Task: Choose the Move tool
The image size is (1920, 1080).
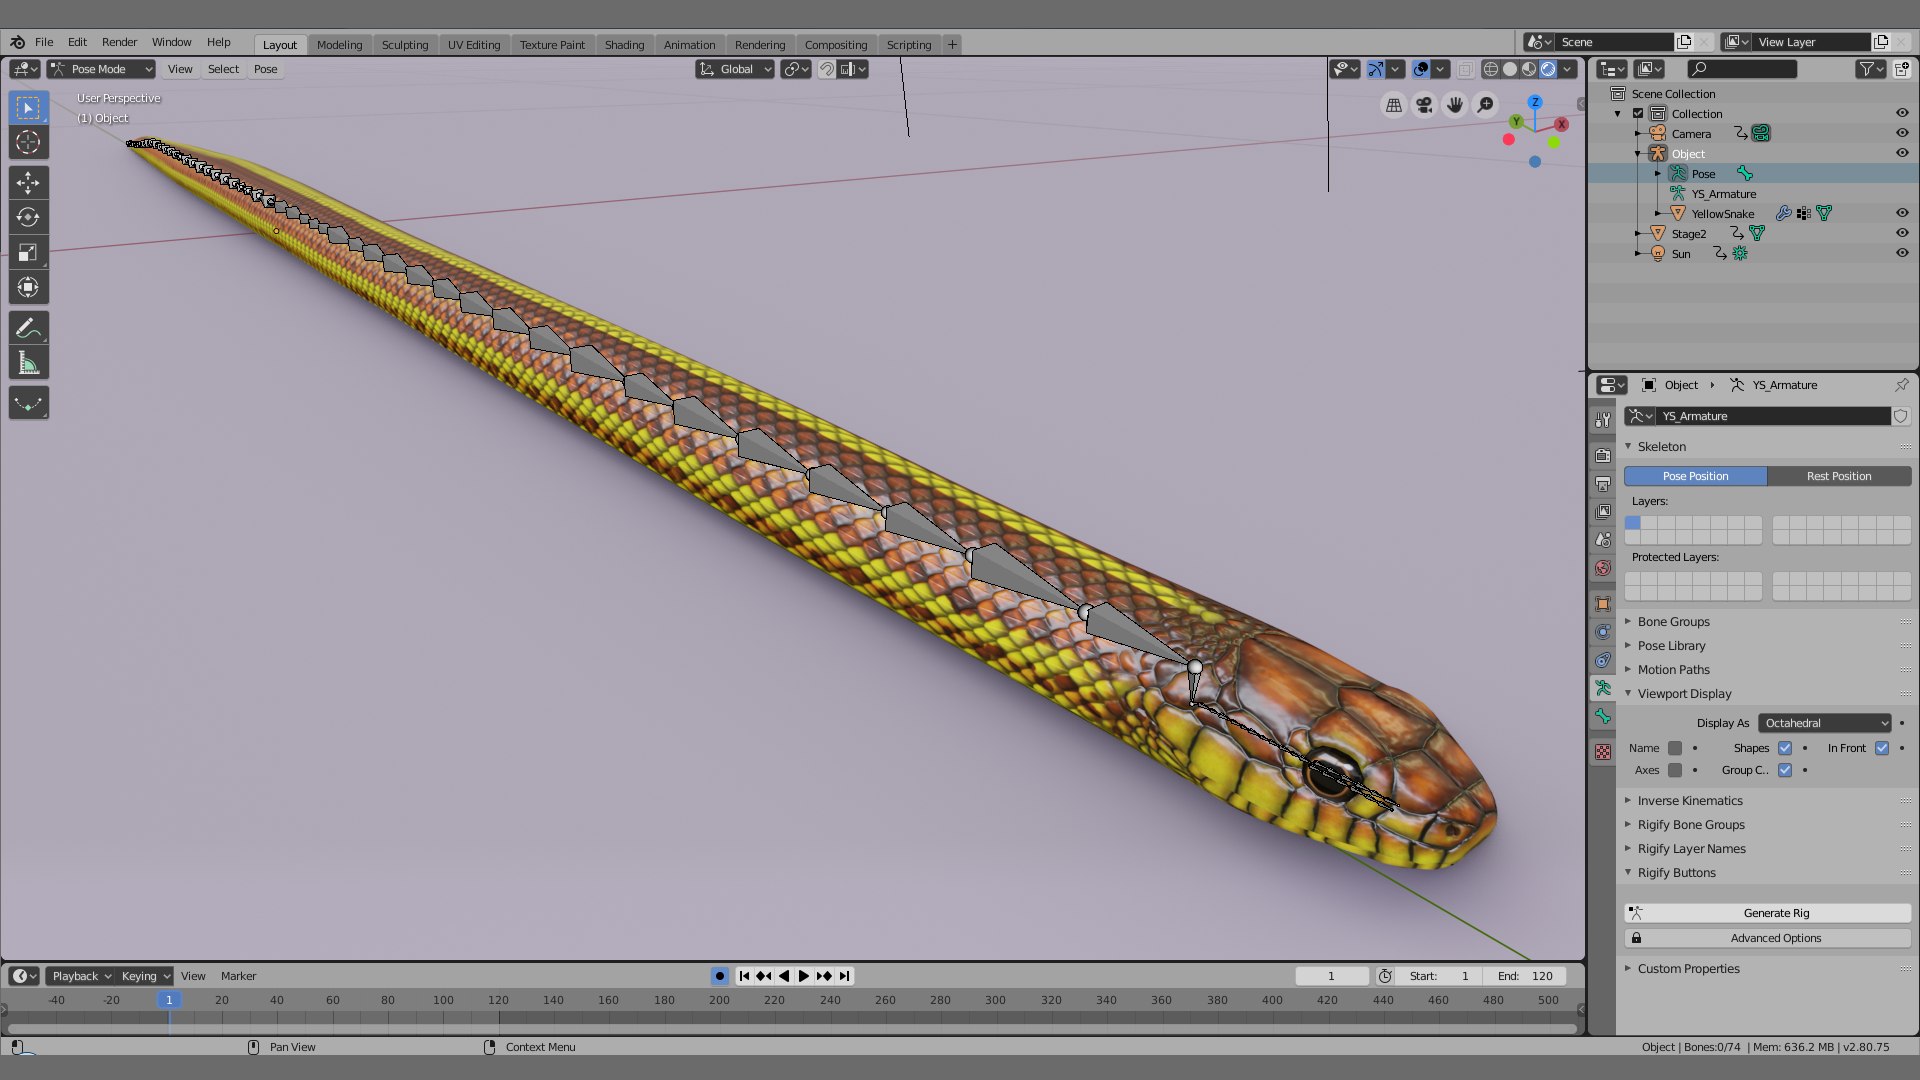Action: (28, 183)
